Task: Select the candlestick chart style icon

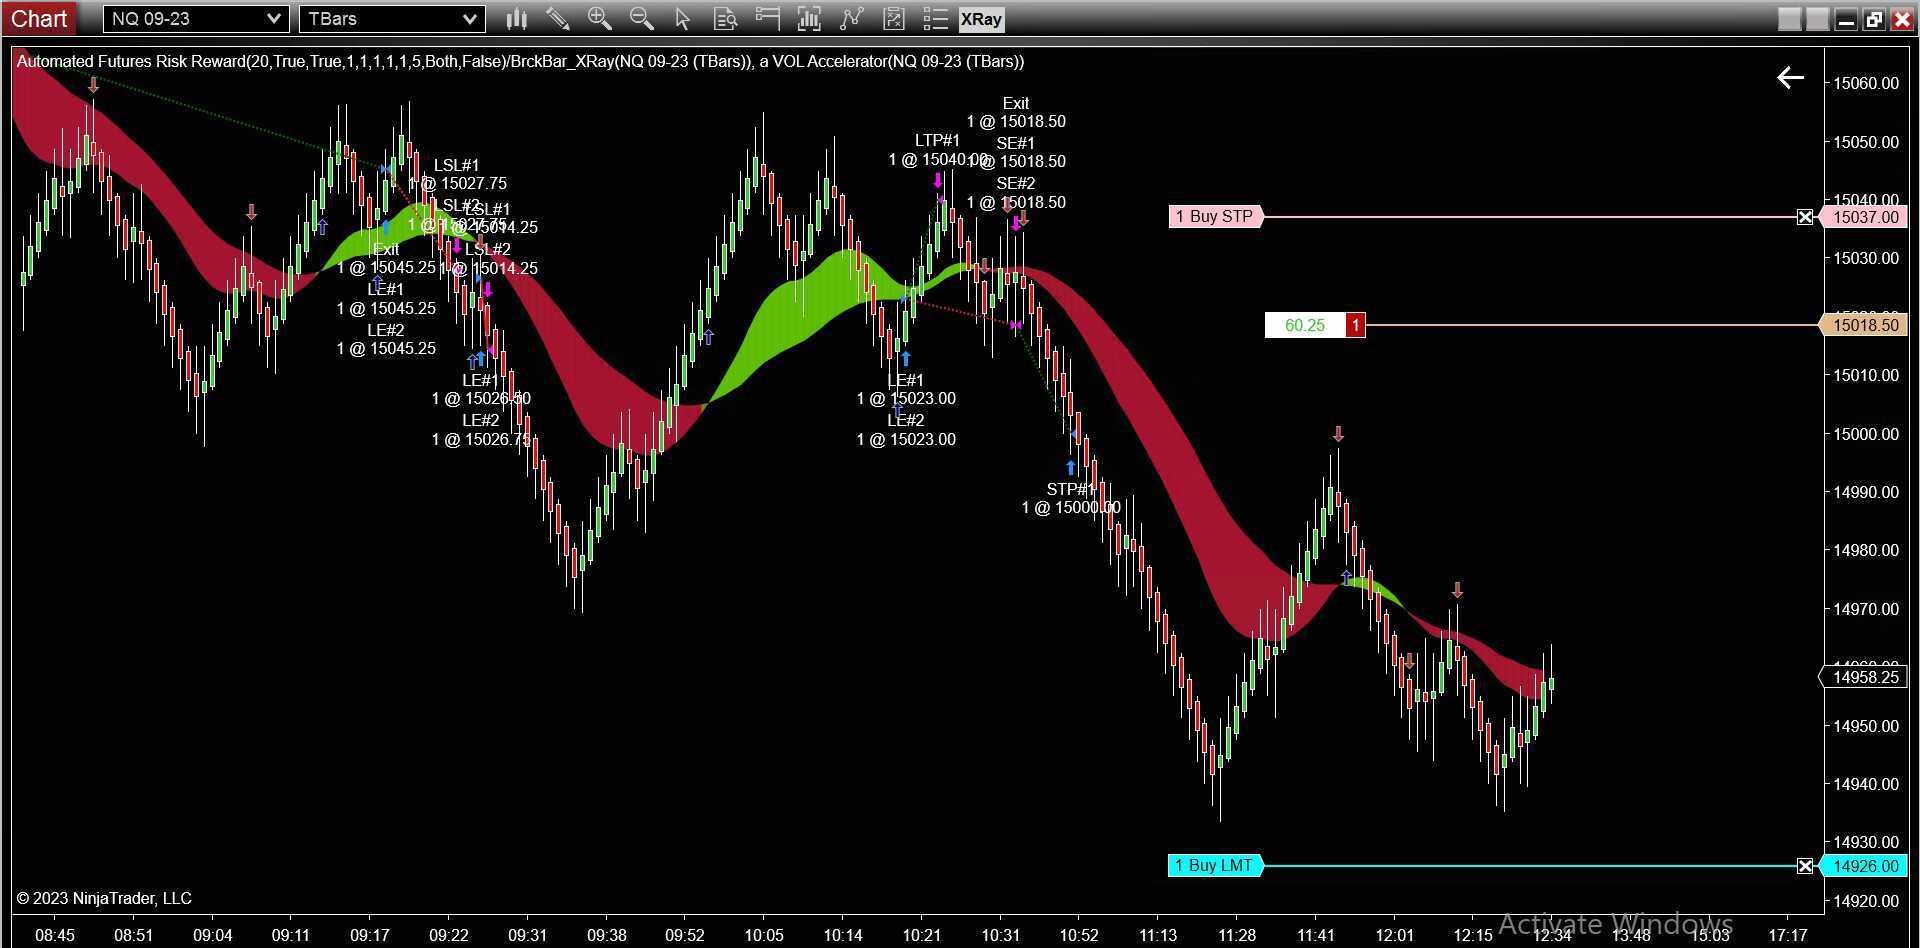Action: point(516,19)
